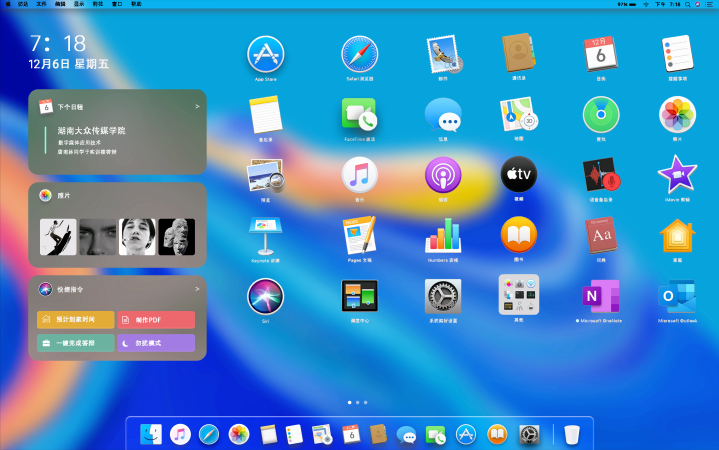Image resolution: width=719 pixels, height=450 pixels.
Task: Open the 其他 apps folder
Action: click(519, 295)
